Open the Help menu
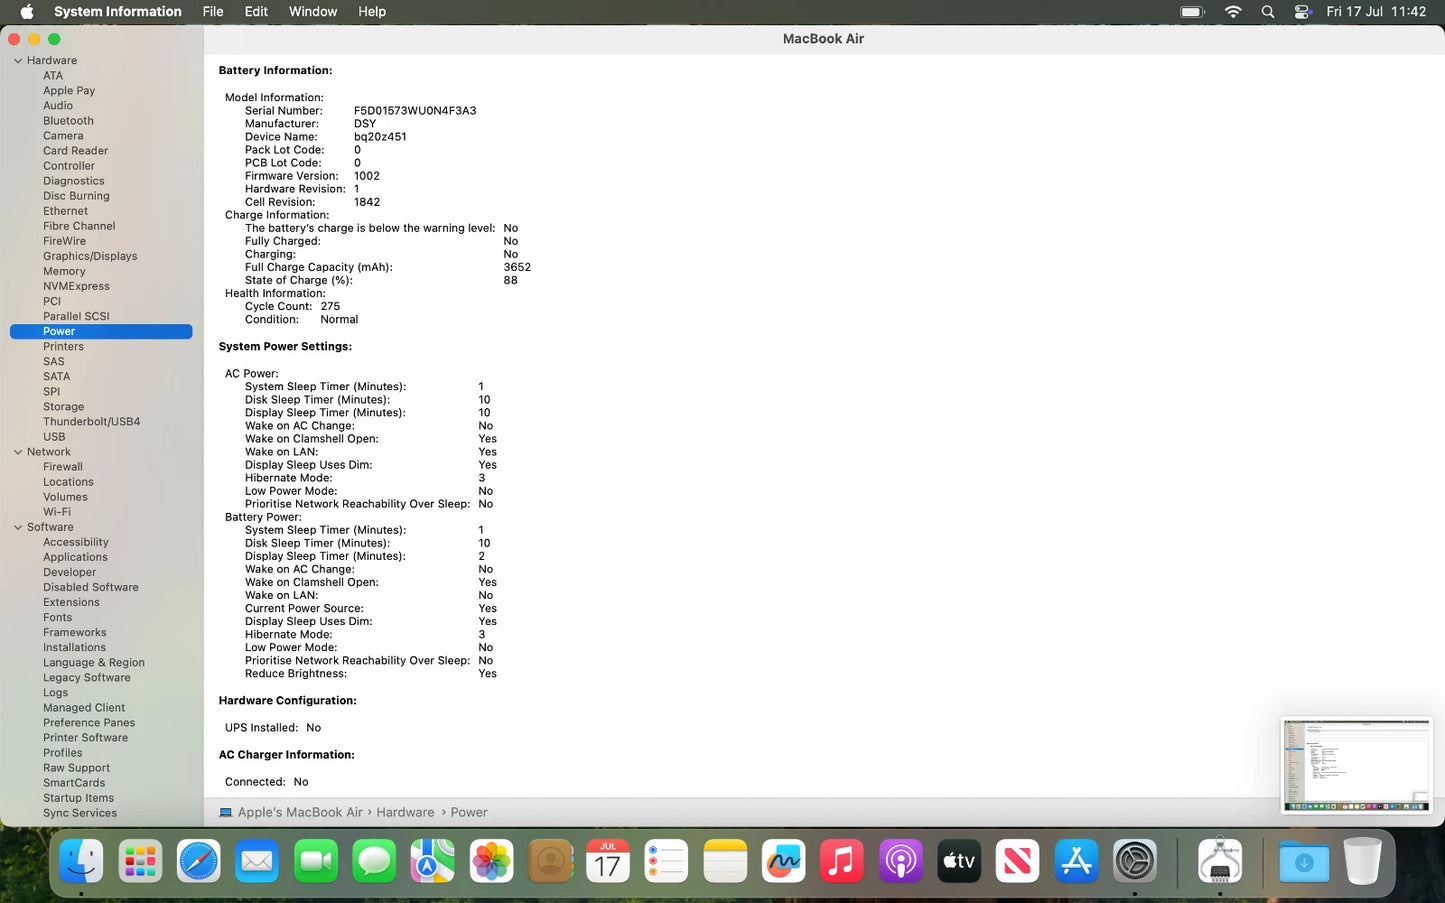Viewport: 1445px width, 903px height. point(372,12)
